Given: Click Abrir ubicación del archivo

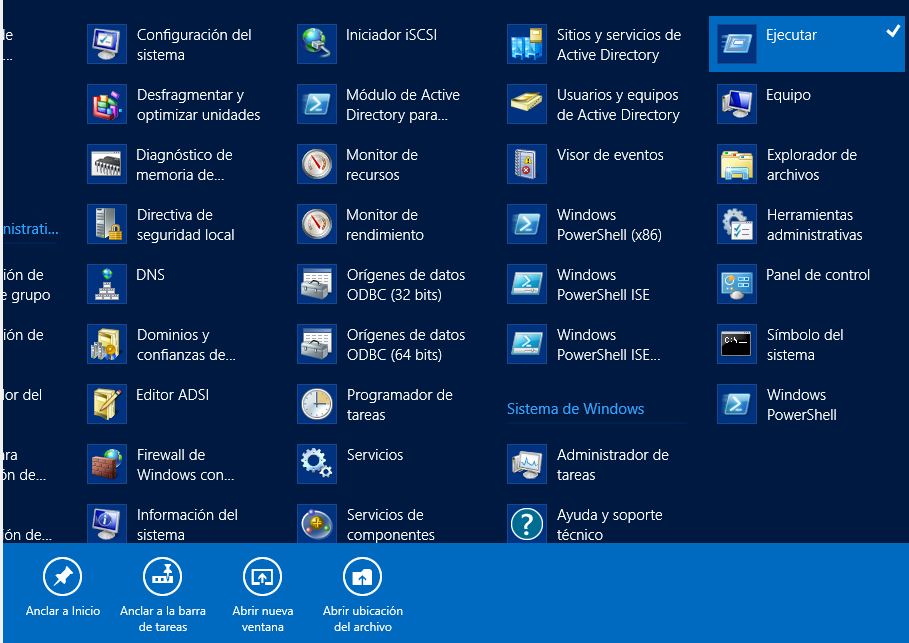Looking at the screenshot, I should [x=361, y=590].
